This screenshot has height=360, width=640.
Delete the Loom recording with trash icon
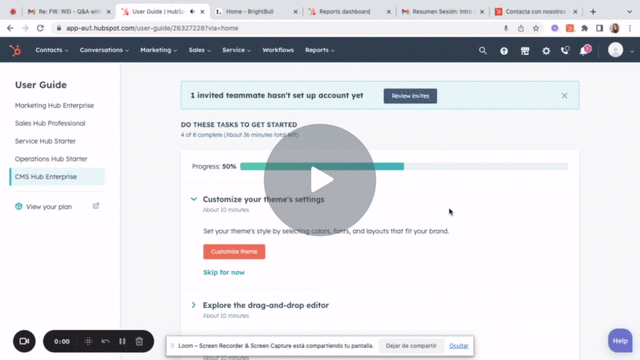(x=139, y=341)
